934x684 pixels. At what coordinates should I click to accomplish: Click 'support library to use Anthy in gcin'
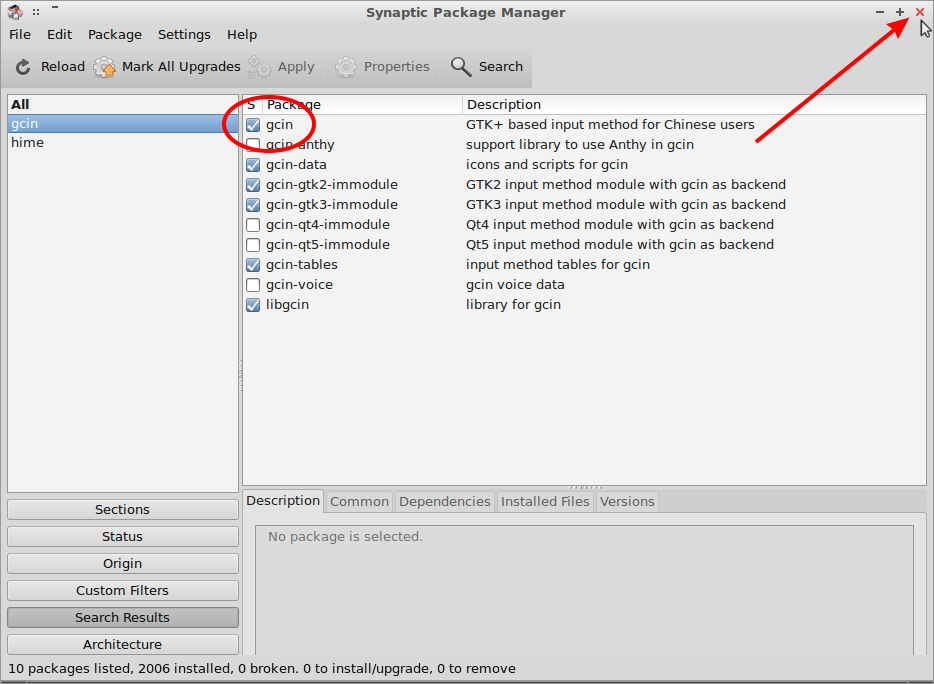(x=580, y=145)
